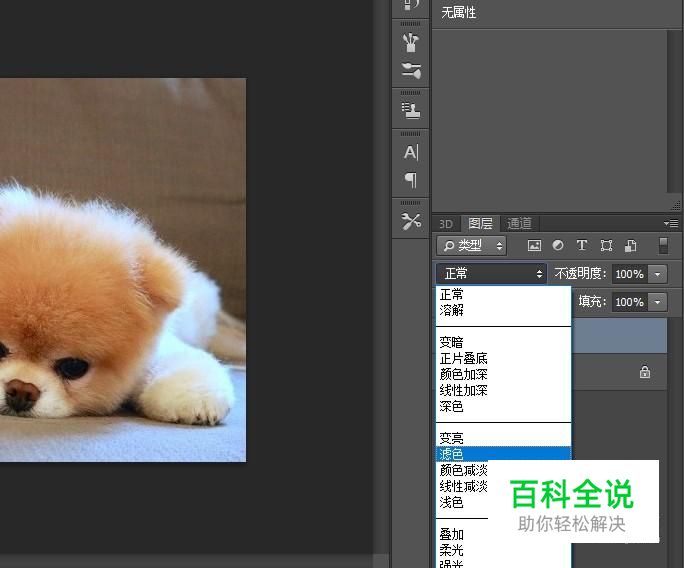Expand the opacity 100% dropdown arrow
The height and width of the screenshot is (568, 684).
pyautogui.click(x=657, y=274)
